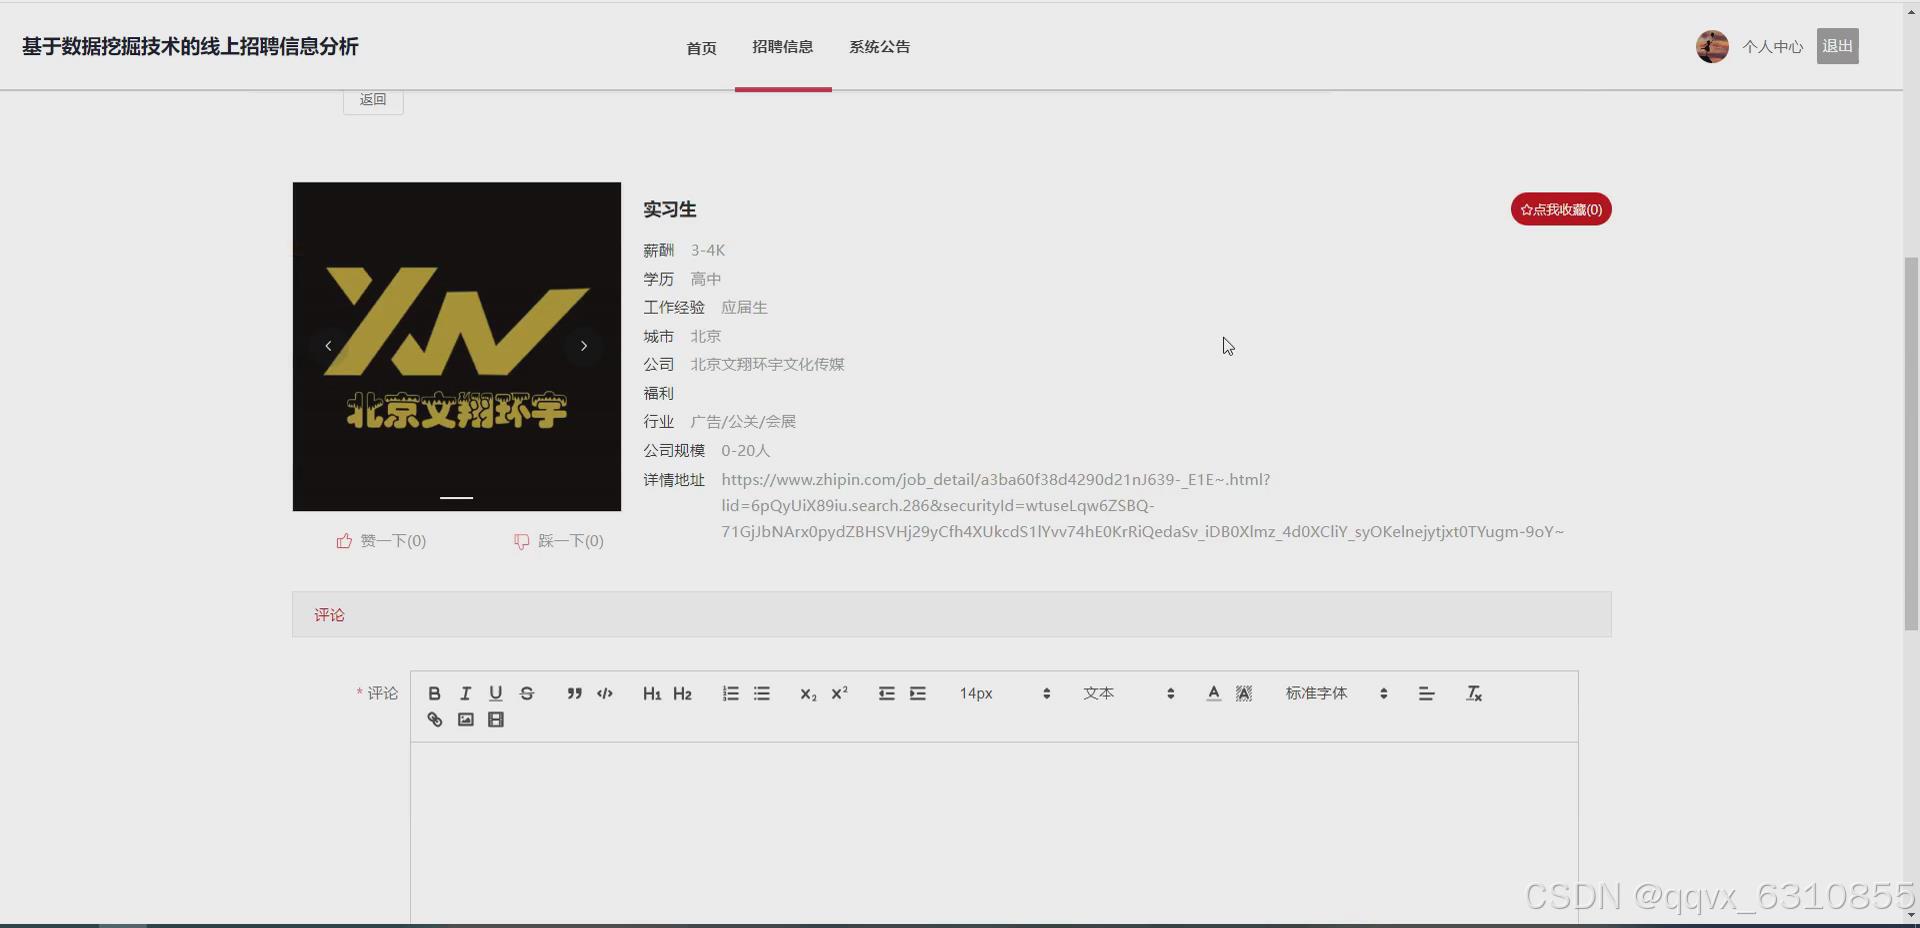
Task: Apply Heading 1 style
Action: click(652, 693)
